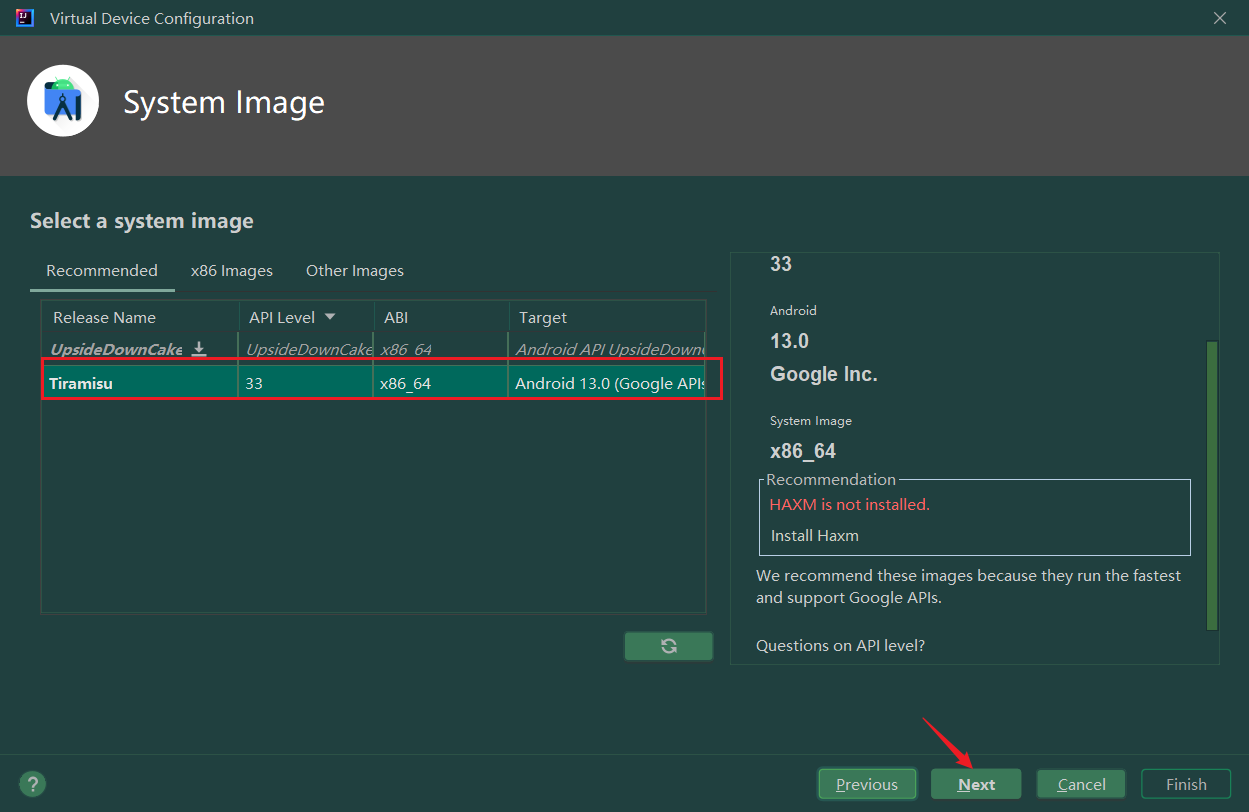Refresh the system image list

669,646
